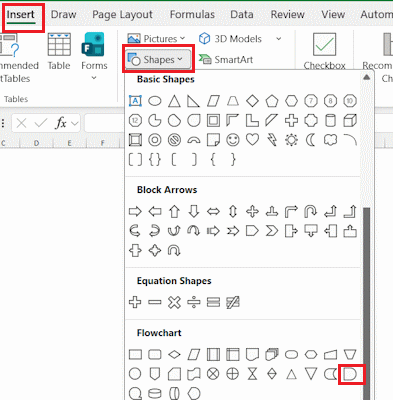Open the Insert Function fx button
Viewport: 393px width, 400px height.
61,124
